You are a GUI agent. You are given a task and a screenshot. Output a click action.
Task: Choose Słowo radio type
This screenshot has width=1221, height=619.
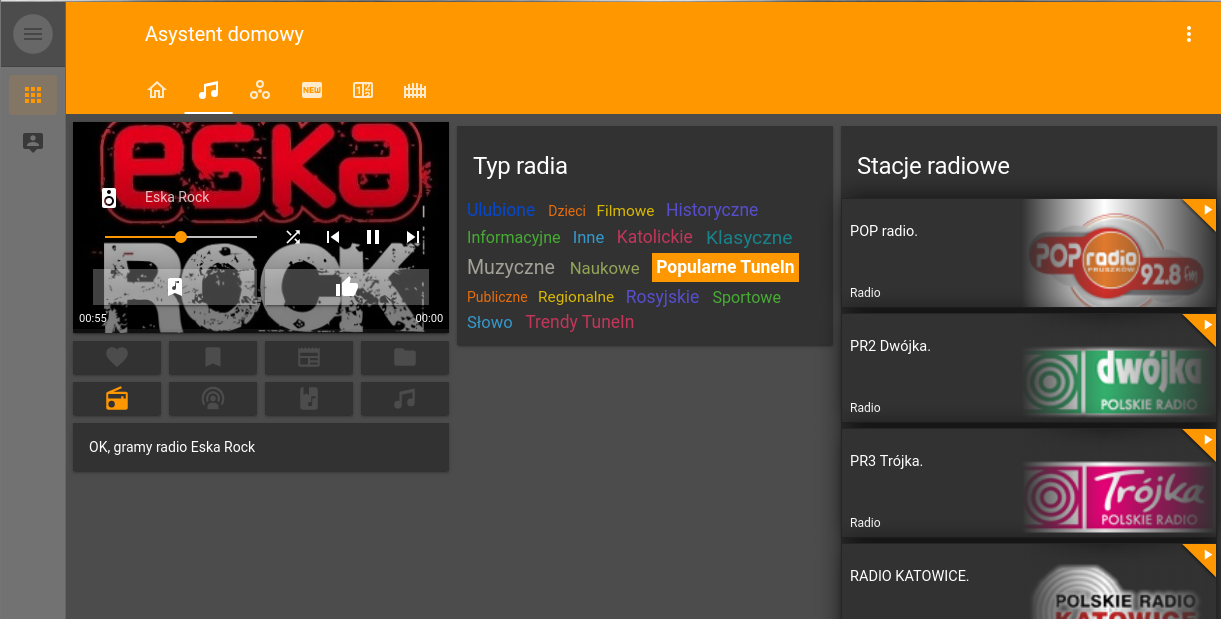coord(490,322)
